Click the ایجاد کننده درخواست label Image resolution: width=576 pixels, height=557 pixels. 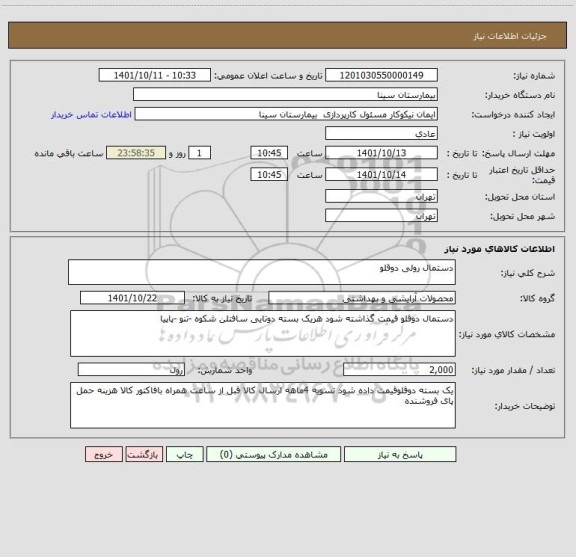pyautogui.click(x=513, y=115)
